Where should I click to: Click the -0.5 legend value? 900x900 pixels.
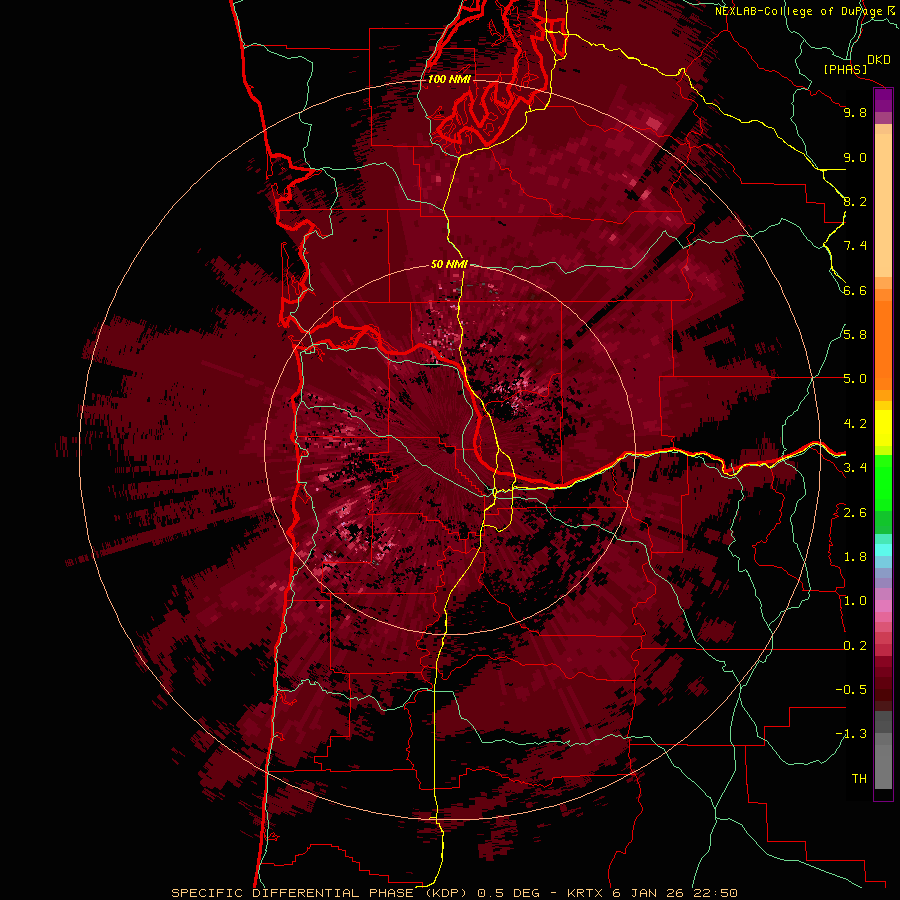[851, 690]
